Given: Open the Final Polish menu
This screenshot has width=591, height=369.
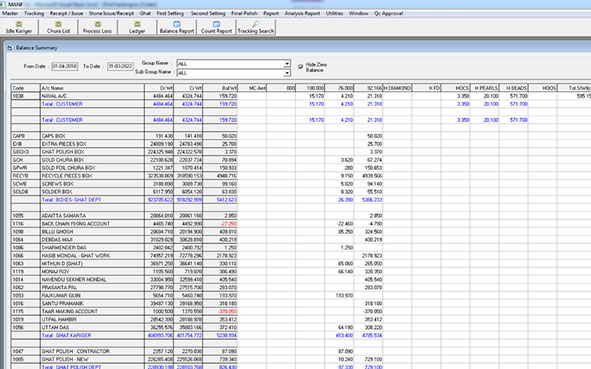Looking at the screenshot, I should tap(244, 13).
